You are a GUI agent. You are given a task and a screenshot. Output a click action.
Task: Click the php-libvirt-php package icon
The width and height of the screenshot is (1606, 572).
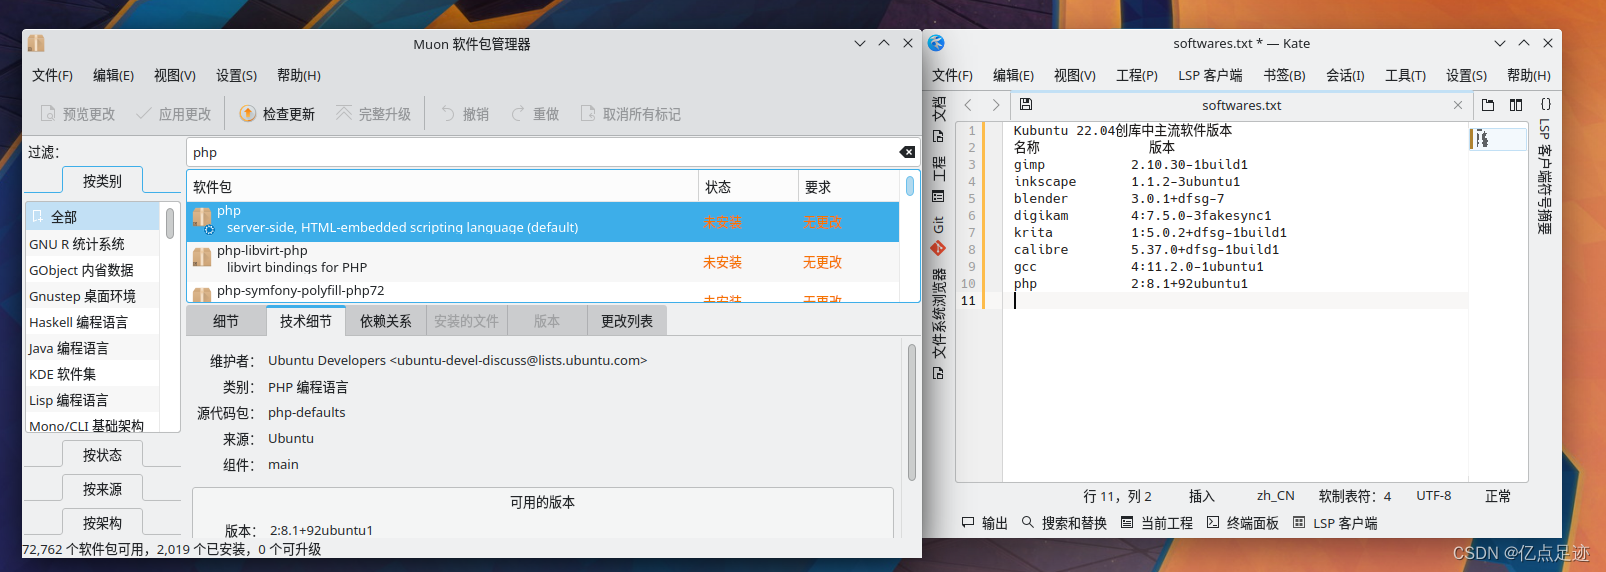[x=202, y=258]
